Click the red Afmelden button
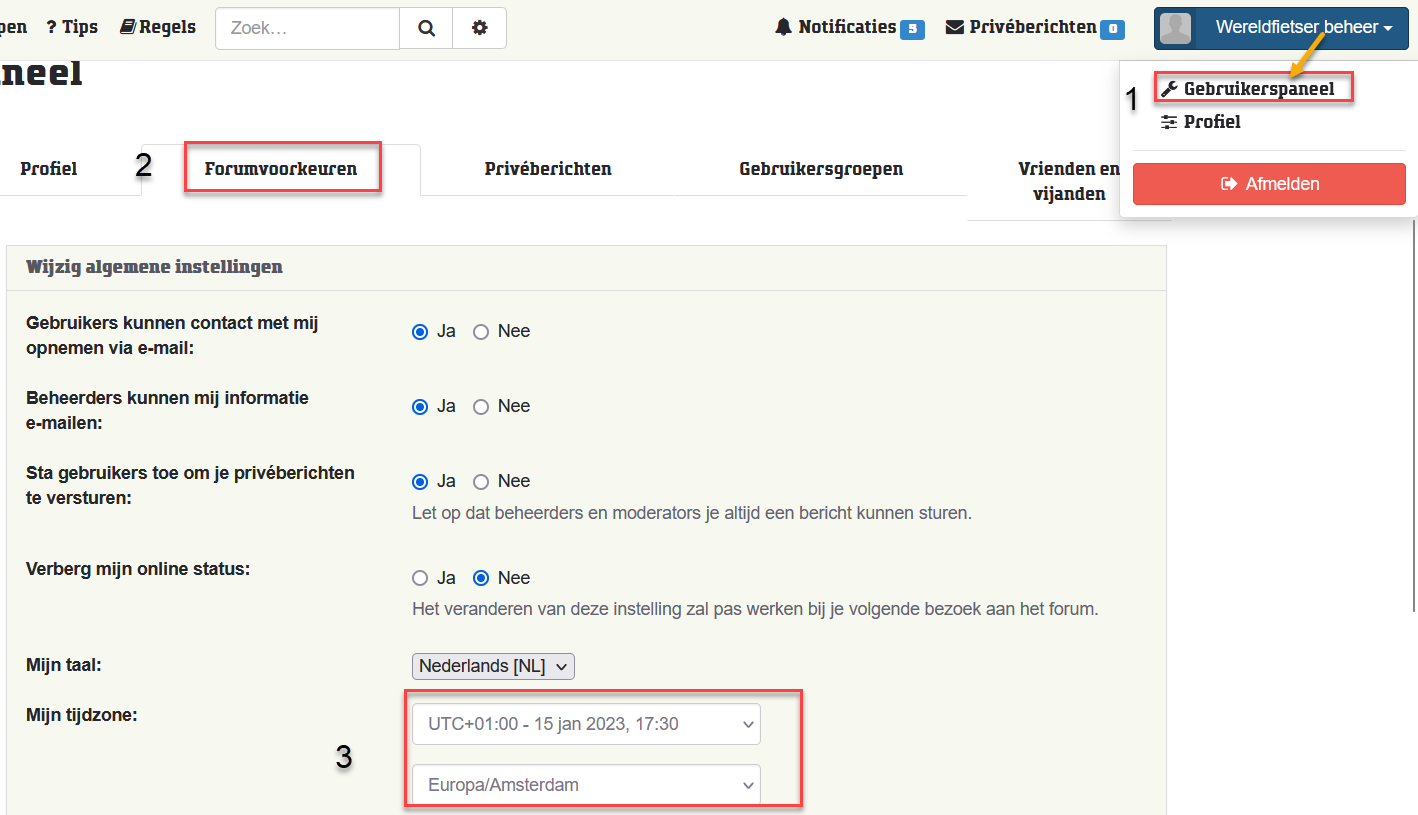The width and height of the screenshot is (1418, 815). [x=1269, y=184]
